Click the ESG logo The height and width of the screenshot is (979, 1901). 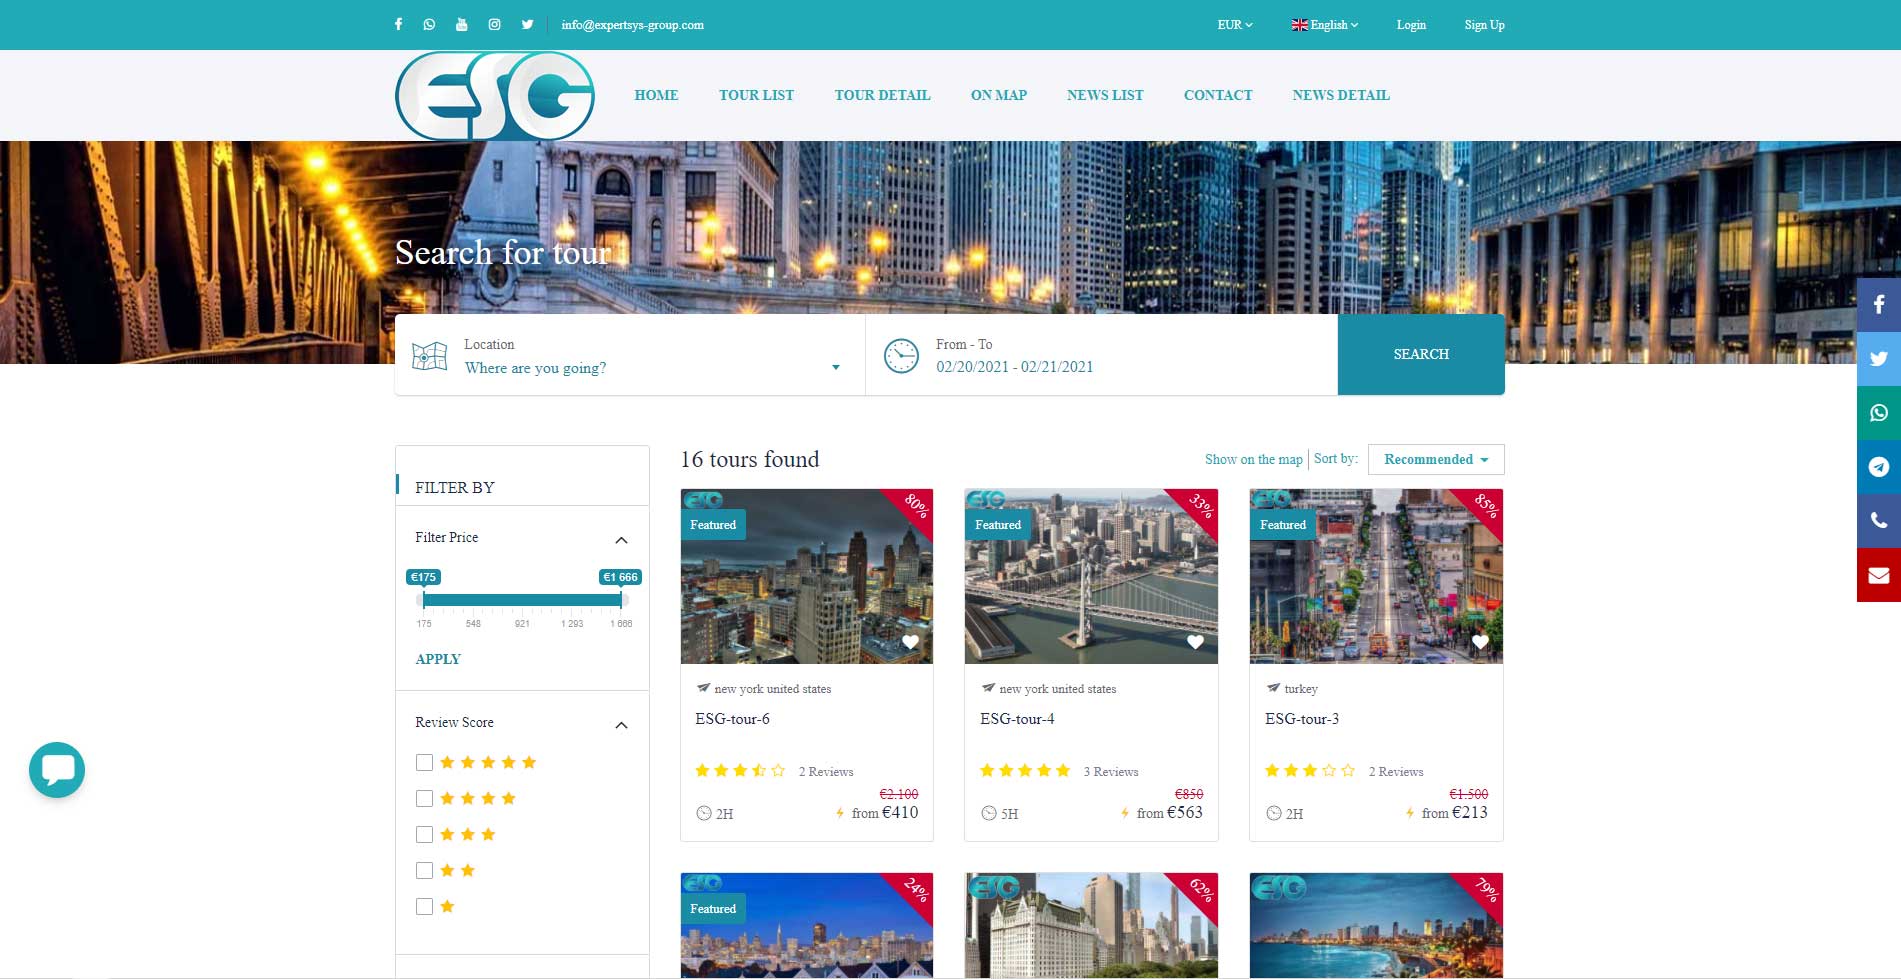point(495,96)
